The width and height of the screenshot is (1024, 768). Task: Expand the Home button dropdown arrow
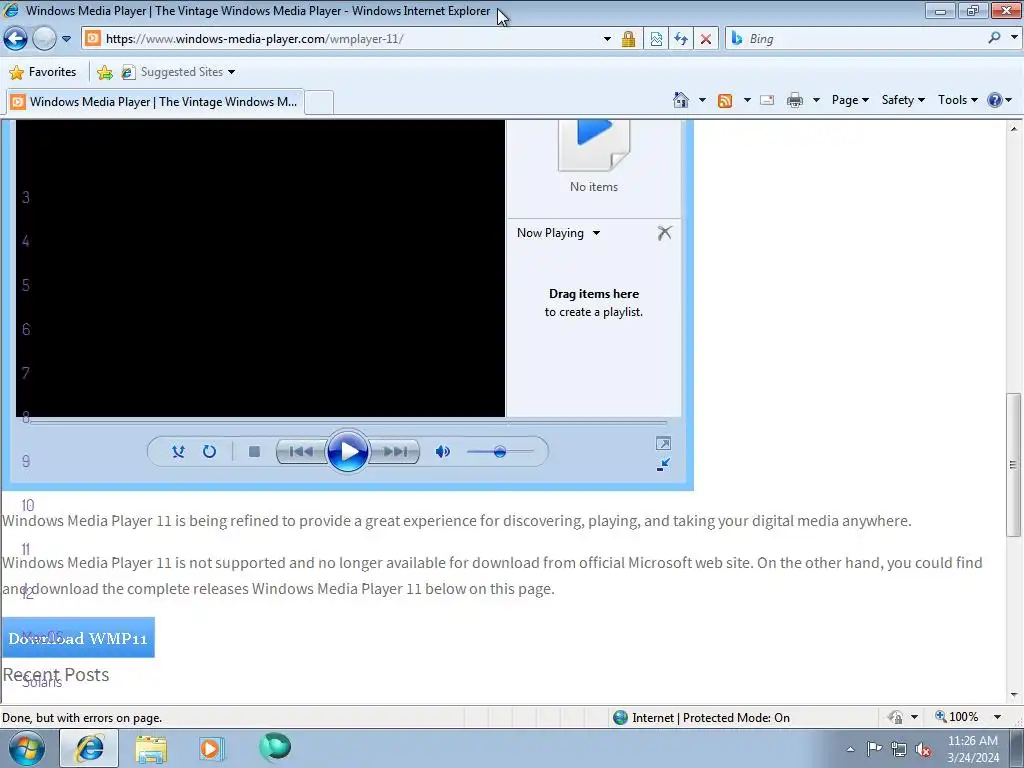tap(702, 100)
